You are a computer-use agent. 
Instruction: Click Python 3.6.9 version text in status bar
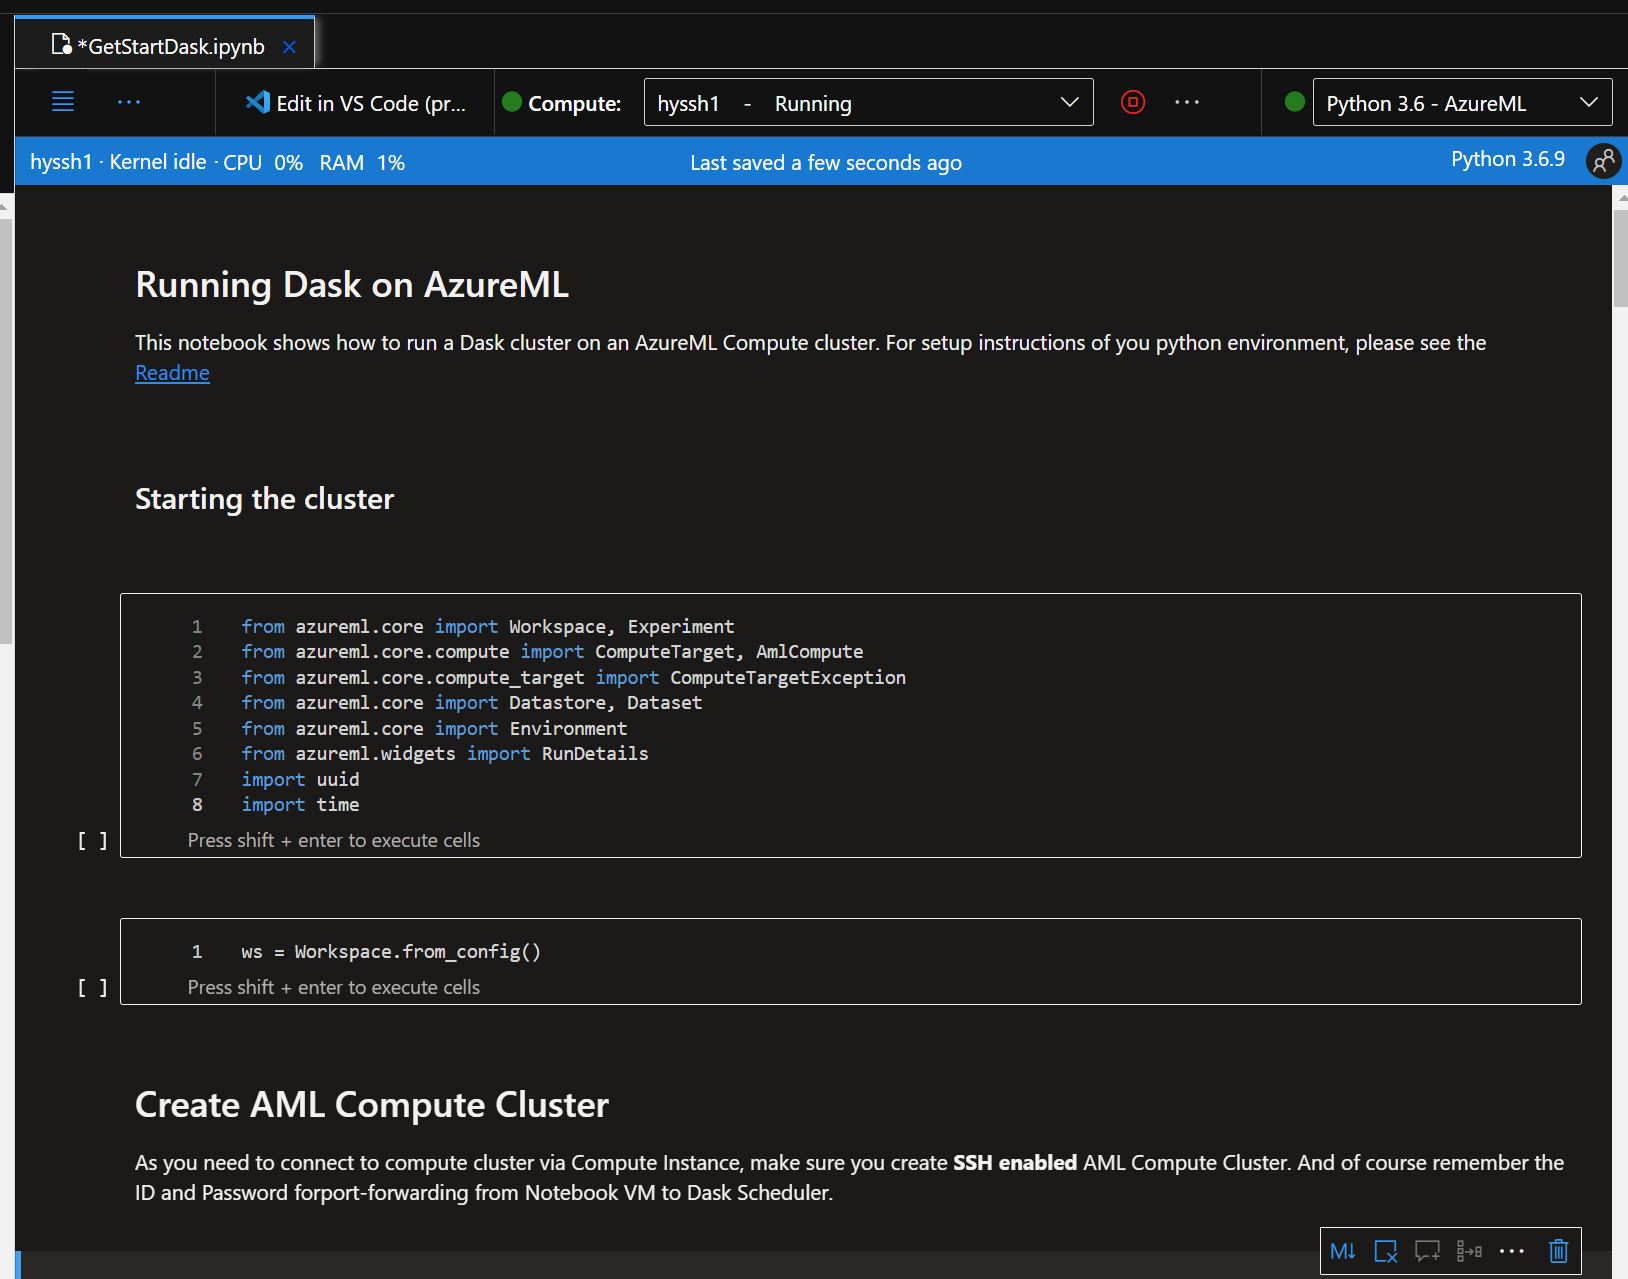point(1507,160)
